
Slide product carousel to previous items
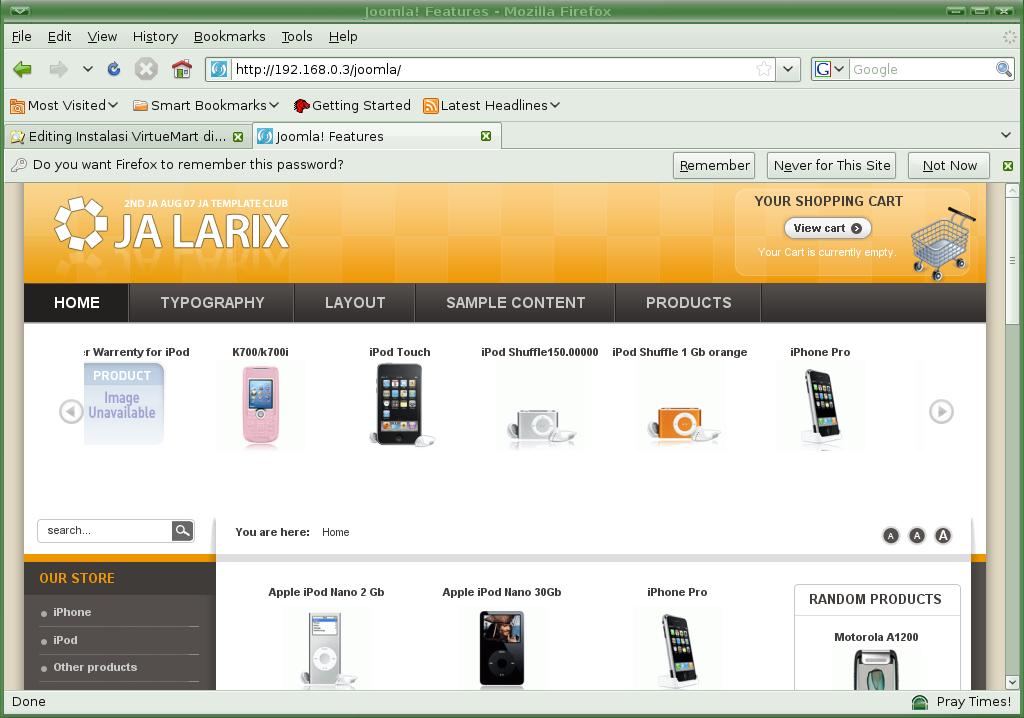71,412
